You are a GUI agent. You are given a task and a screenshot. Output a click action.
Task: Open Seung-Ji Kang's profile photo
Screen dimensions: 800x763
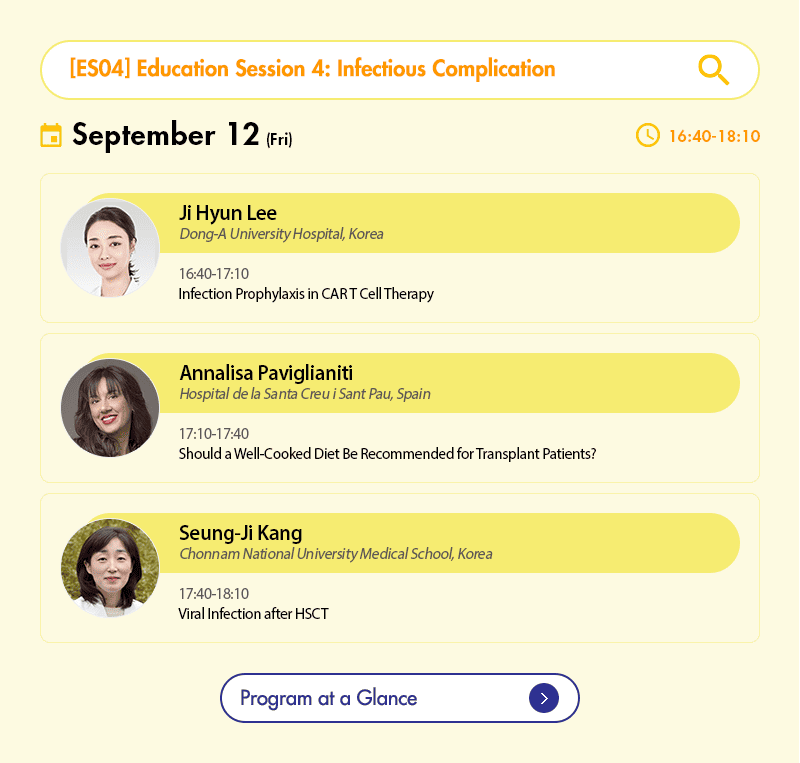pos(110,568)
